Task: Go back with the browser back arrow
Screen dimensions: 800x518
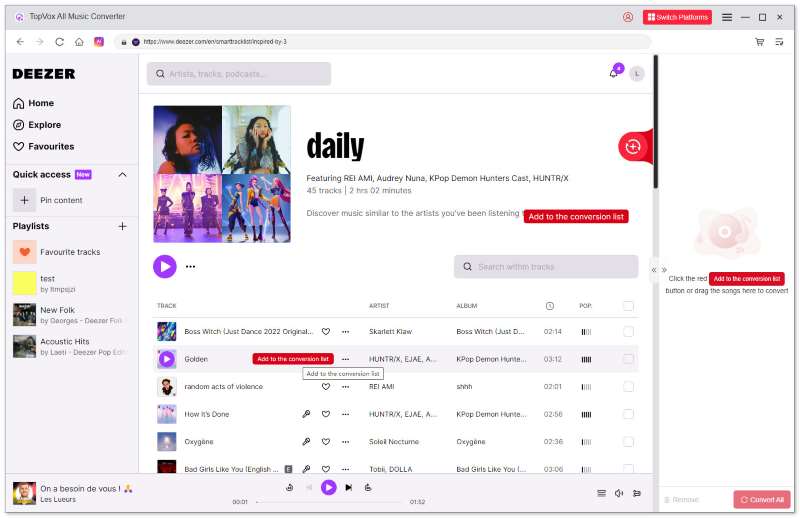Action: (x=20, y=42)
